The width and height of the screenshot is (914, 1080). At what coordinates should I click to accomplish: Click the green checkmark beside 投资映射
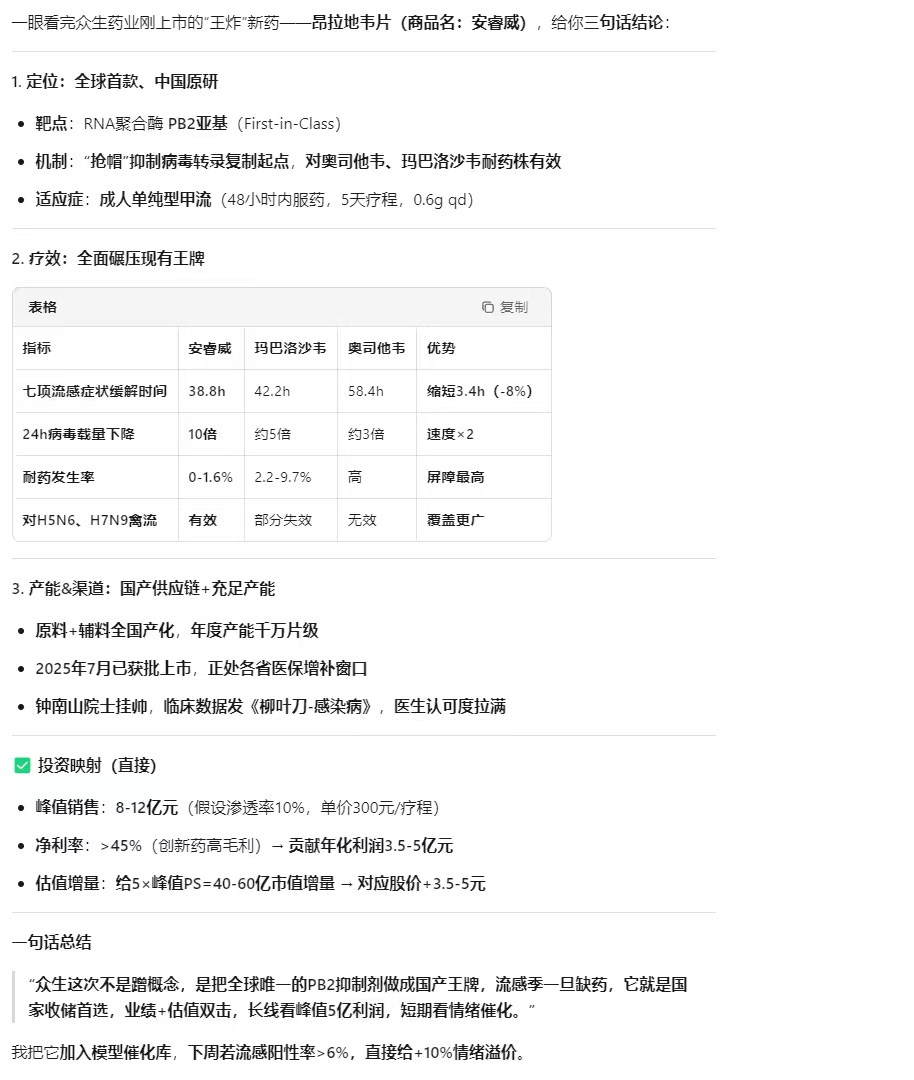point(22,765)
